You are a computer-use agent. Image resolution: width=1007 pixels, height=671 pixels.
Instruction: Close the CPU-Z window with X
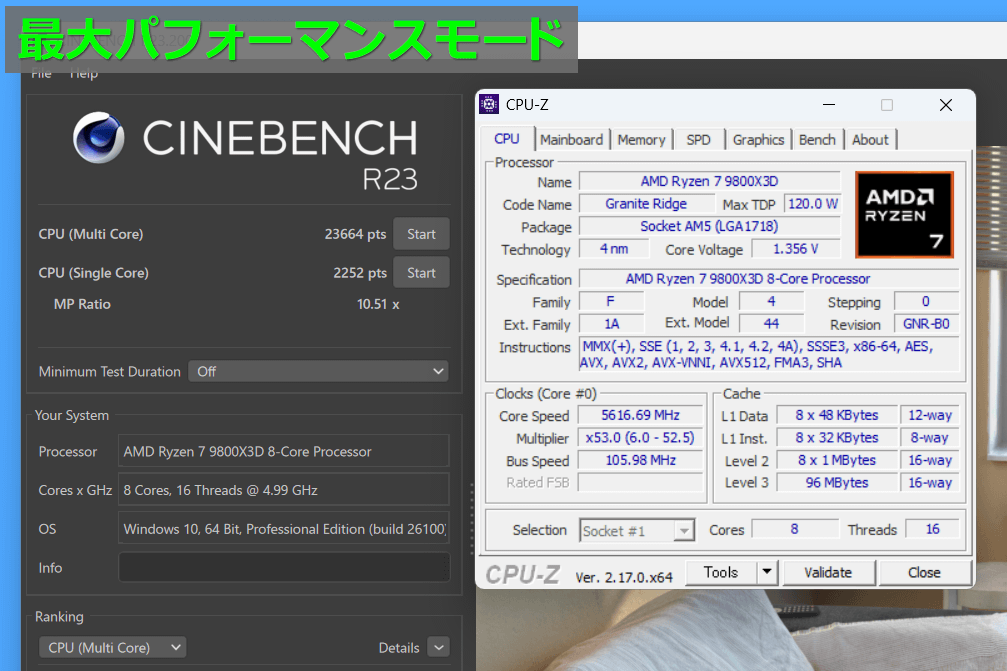coord(945,105)
